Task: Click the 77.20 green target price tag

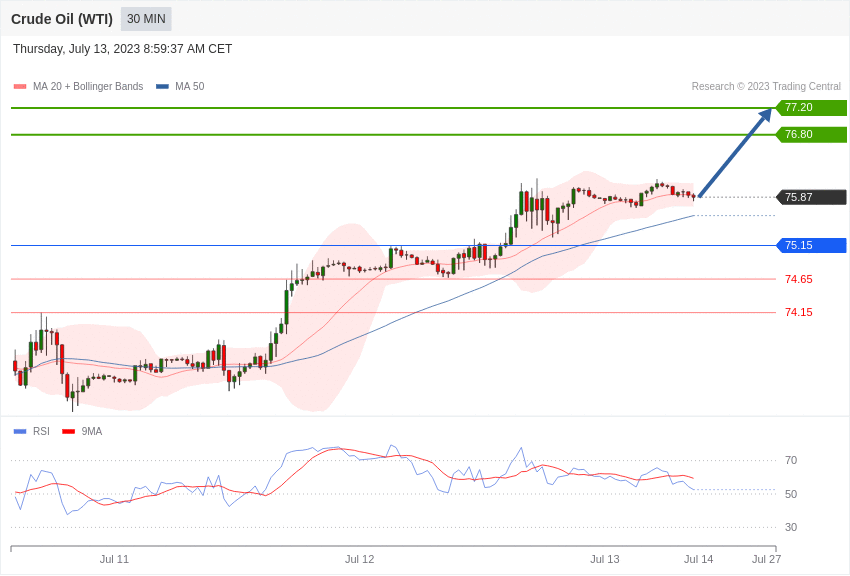Action: (x=812, y=107)
